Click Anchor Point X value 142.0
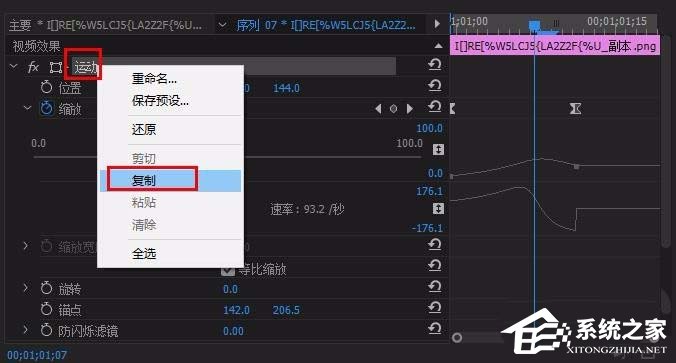This screenshot has width=676, height=363. coord(236,310)
